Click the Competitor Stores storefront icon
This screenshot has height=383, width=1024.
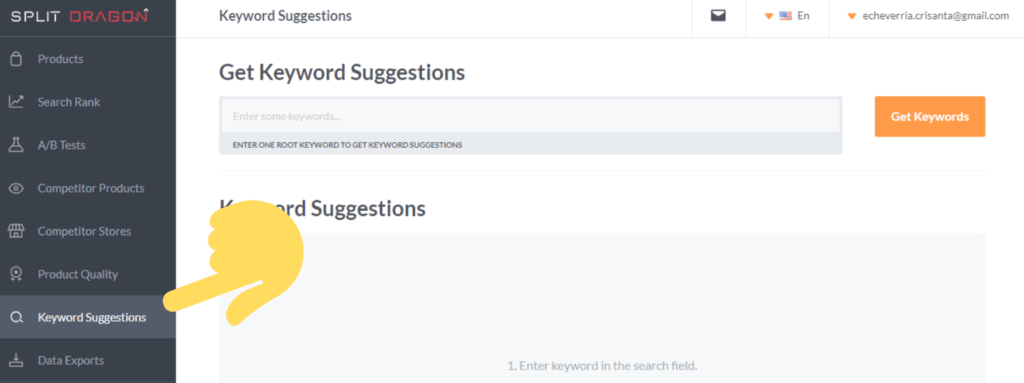16,231
